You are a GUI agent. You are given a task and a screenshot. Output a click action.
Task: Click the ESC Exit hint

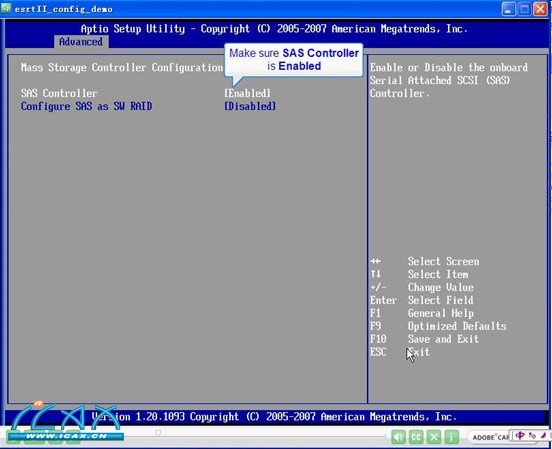(400, 352)
